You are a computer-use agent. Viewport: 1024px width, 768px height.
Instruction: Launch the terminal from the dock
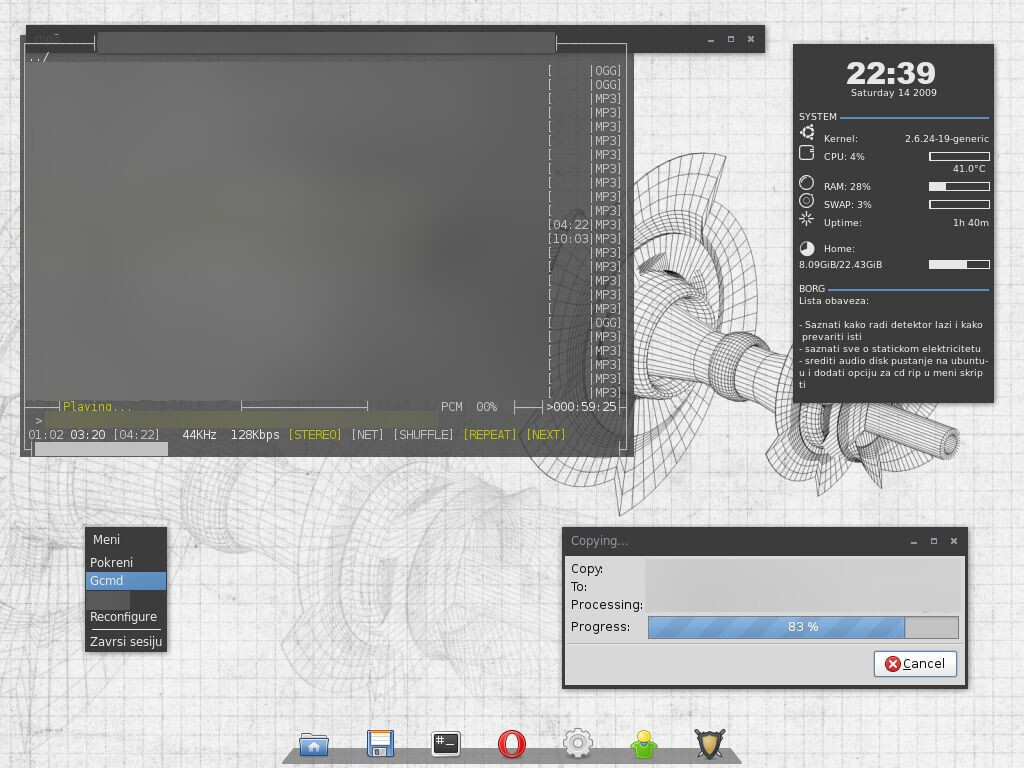445,743
